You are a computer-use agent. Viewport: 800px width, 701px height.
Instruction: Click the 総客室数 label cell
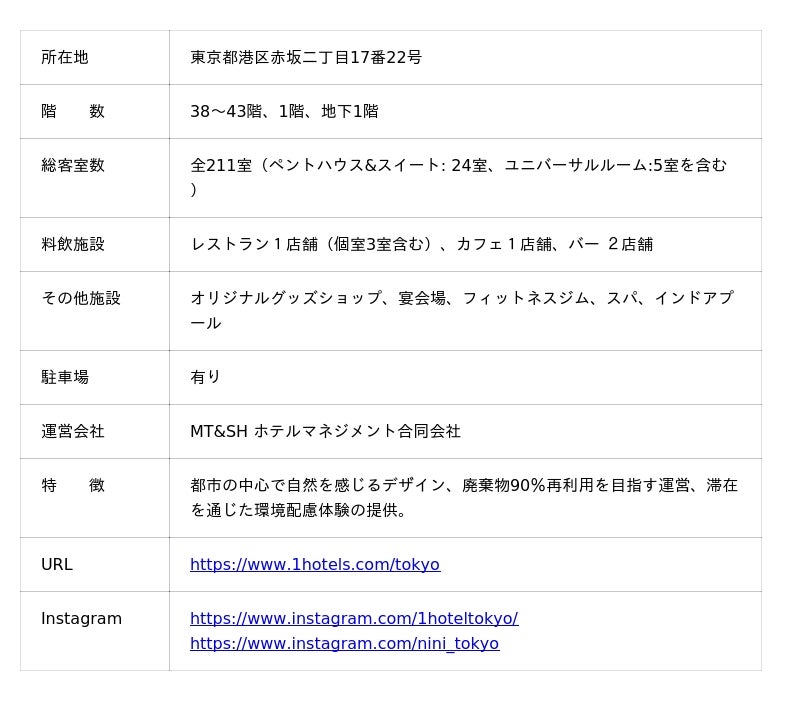pos(95,178)
